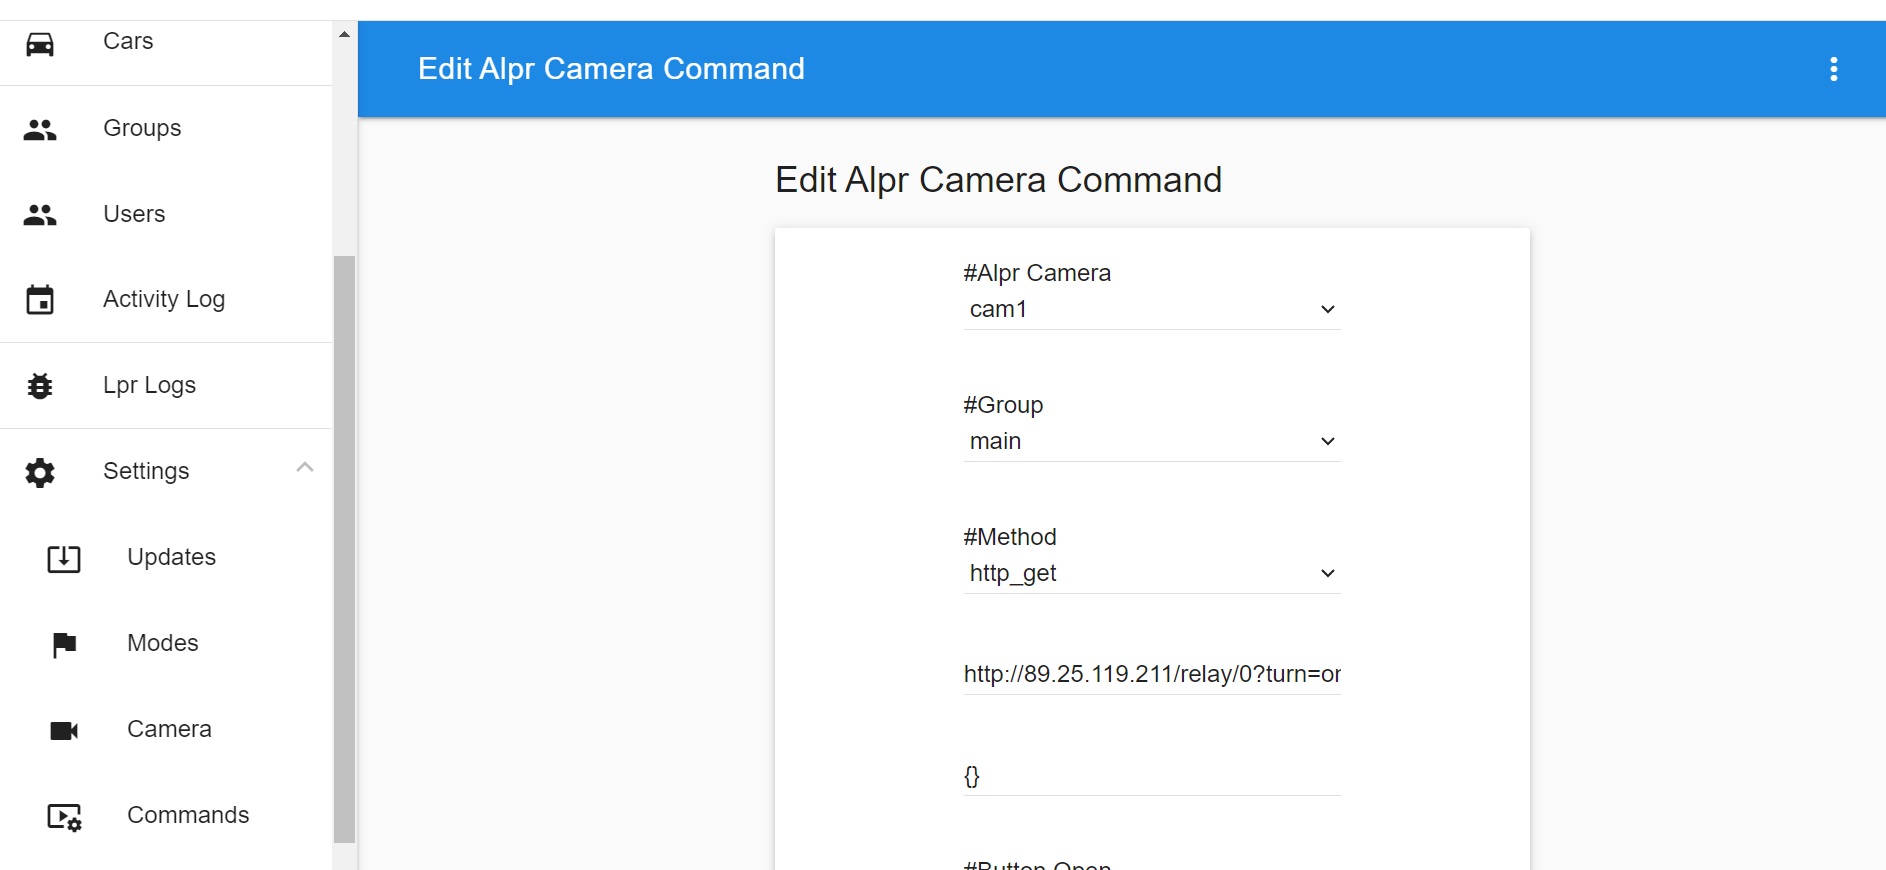Open the Group main dropdown

point(1151,441)
